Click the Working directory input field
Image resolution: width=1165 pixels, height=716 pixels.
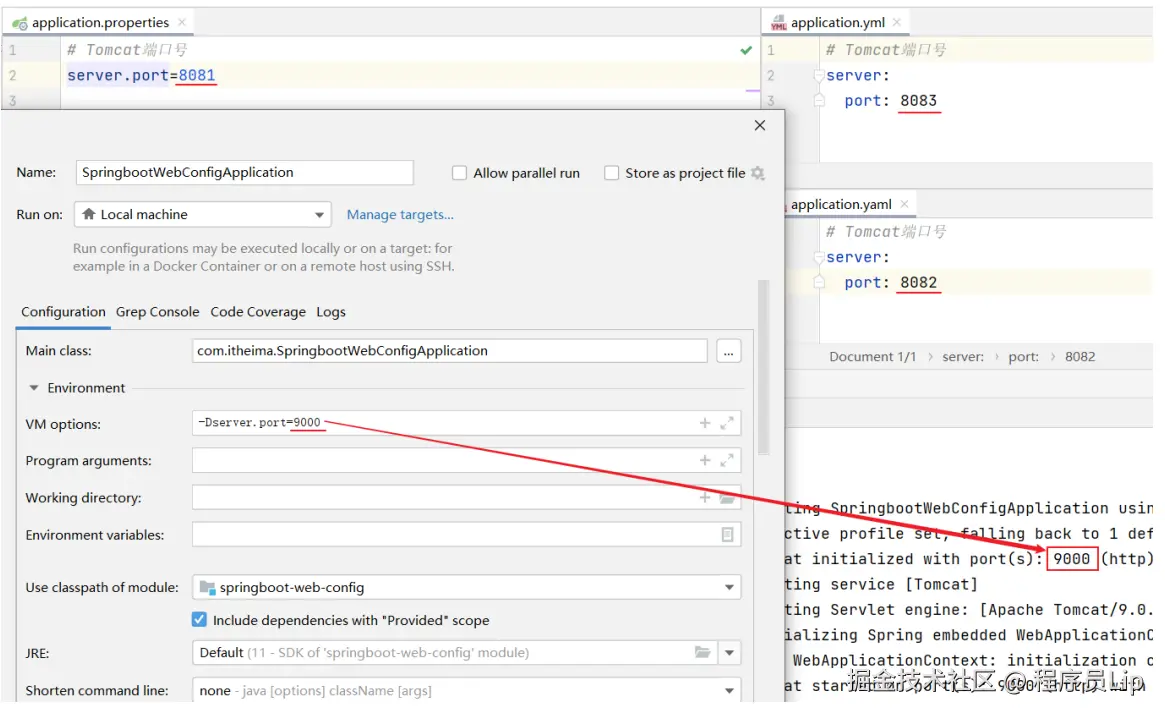467,497
